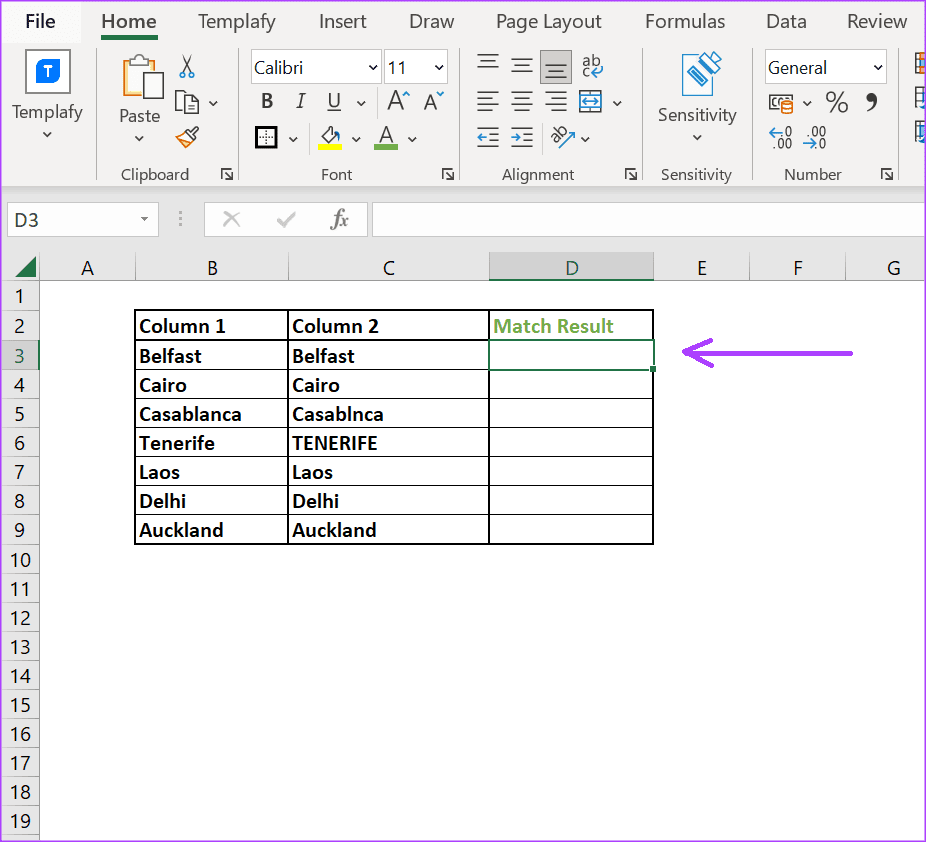
Task: Increase font size with large A icon
Action: point(398,101)
